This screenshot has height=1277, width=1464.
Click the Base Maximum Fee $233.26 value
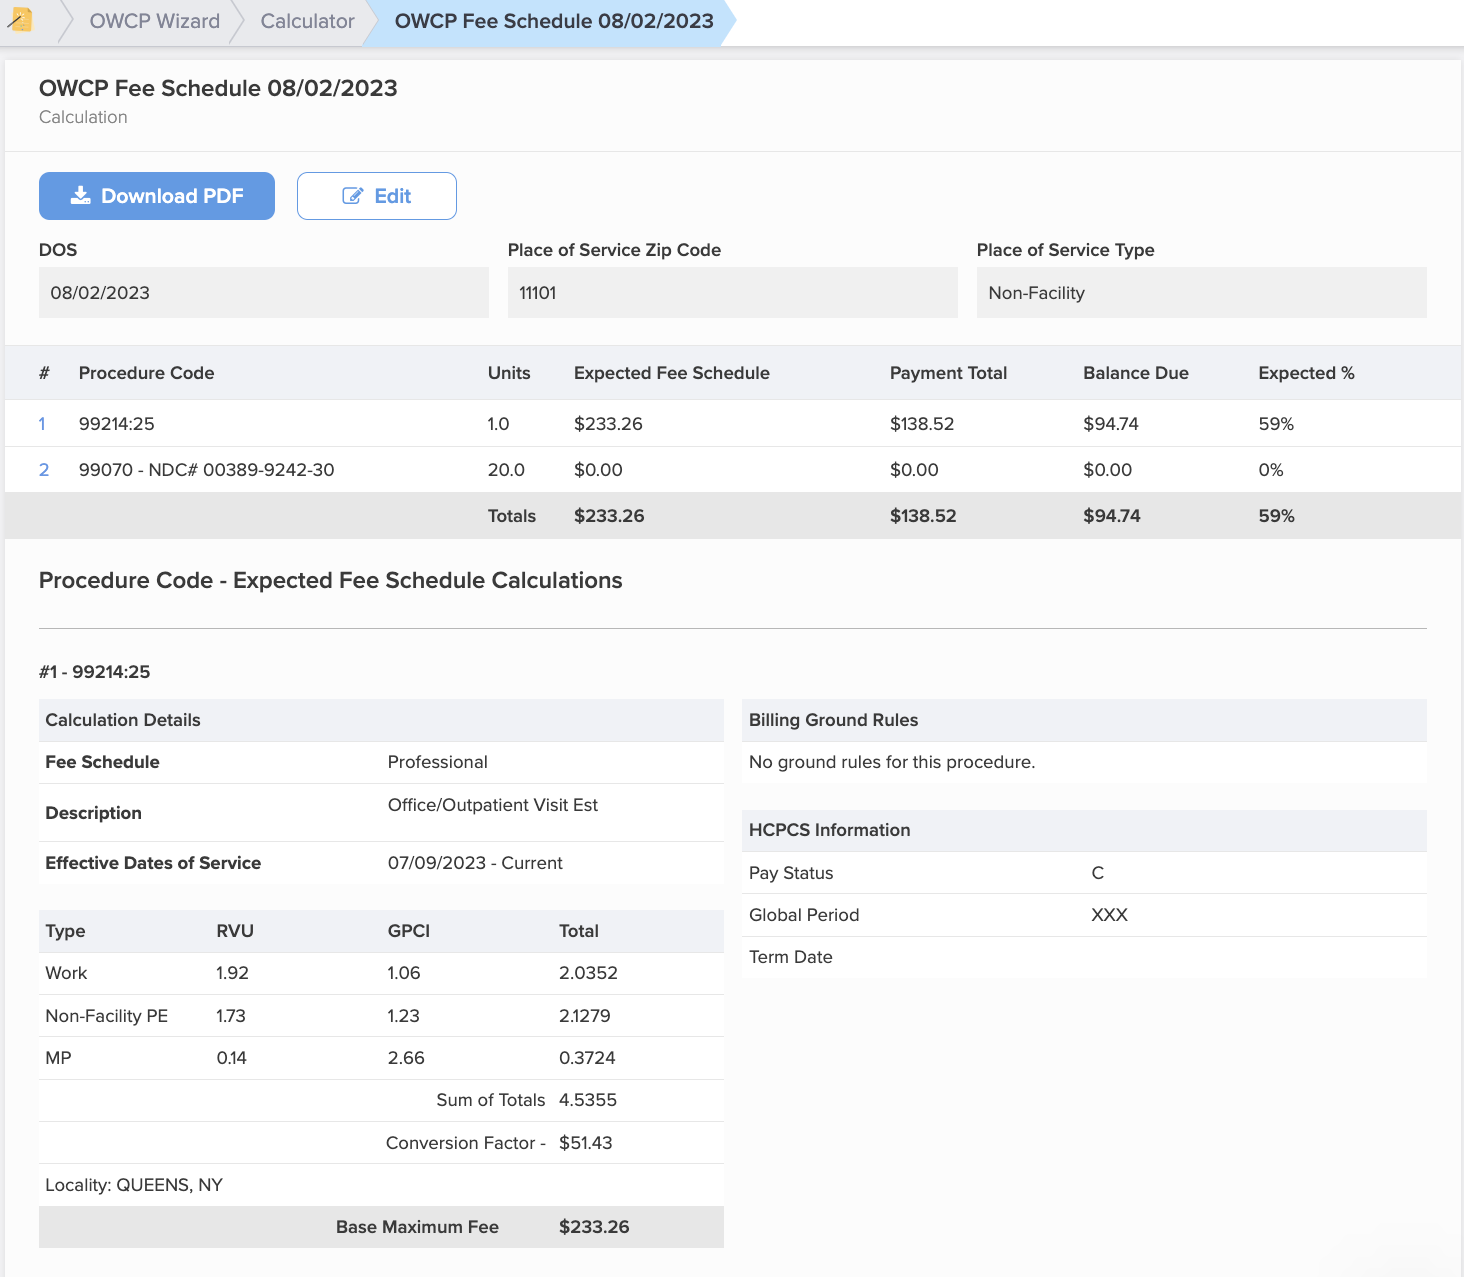click(x=594, y=1227)
